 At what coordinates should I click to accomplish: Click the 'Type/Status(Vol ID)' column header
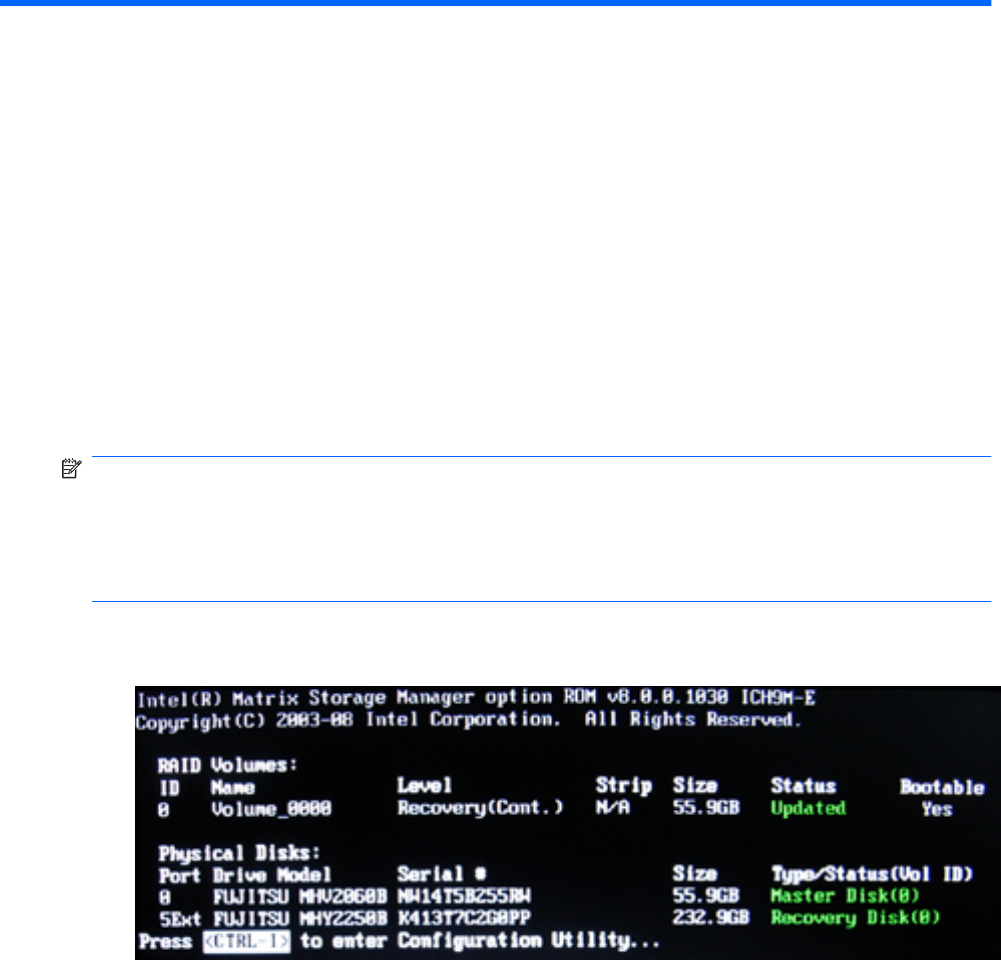click(x=872, y=874)
